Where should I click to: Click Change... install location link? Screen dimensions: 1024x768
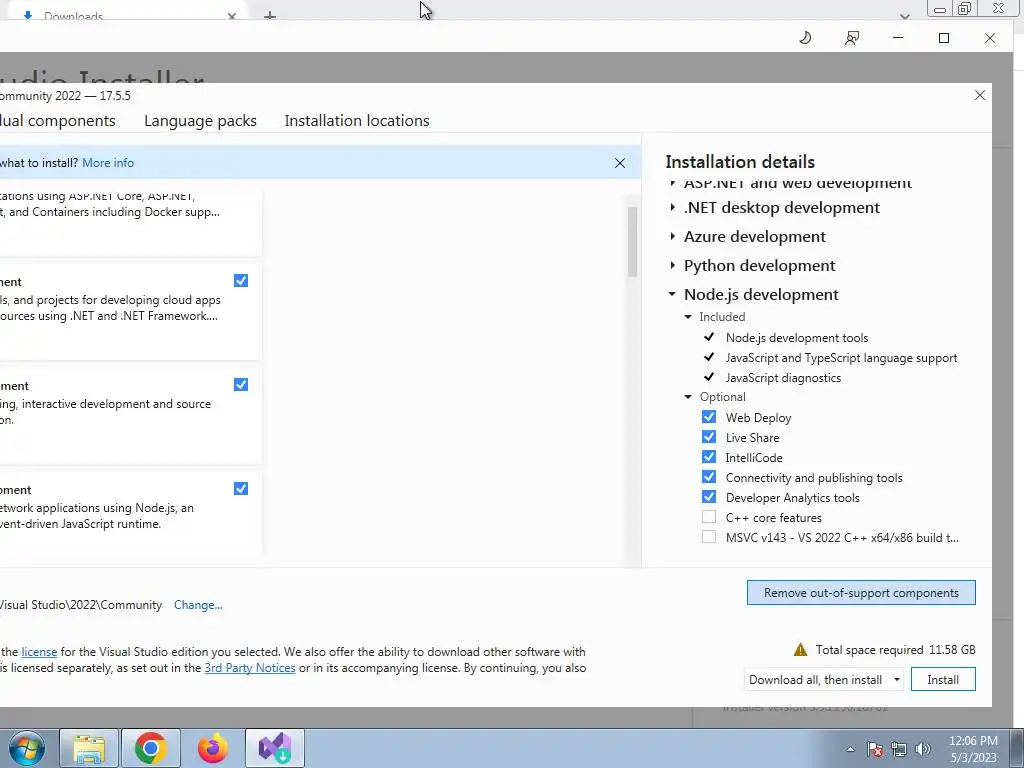click(198, 605)
